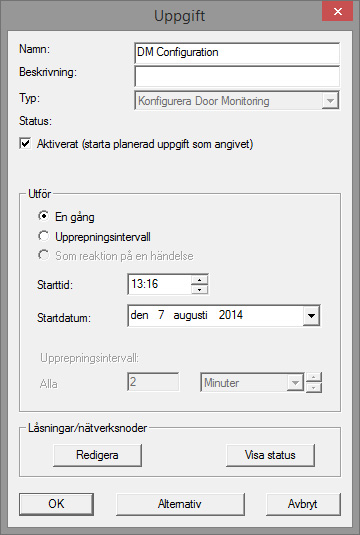Open the Alternativ options button
The image size is (360, 535).
[180, 504]
